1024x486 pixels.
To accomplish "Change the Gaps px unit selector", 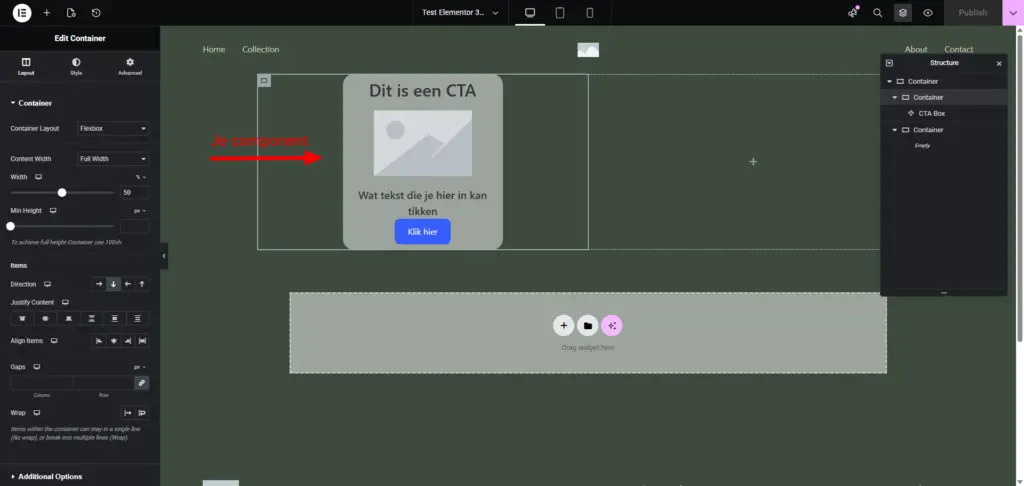I will tap(140, 367).
